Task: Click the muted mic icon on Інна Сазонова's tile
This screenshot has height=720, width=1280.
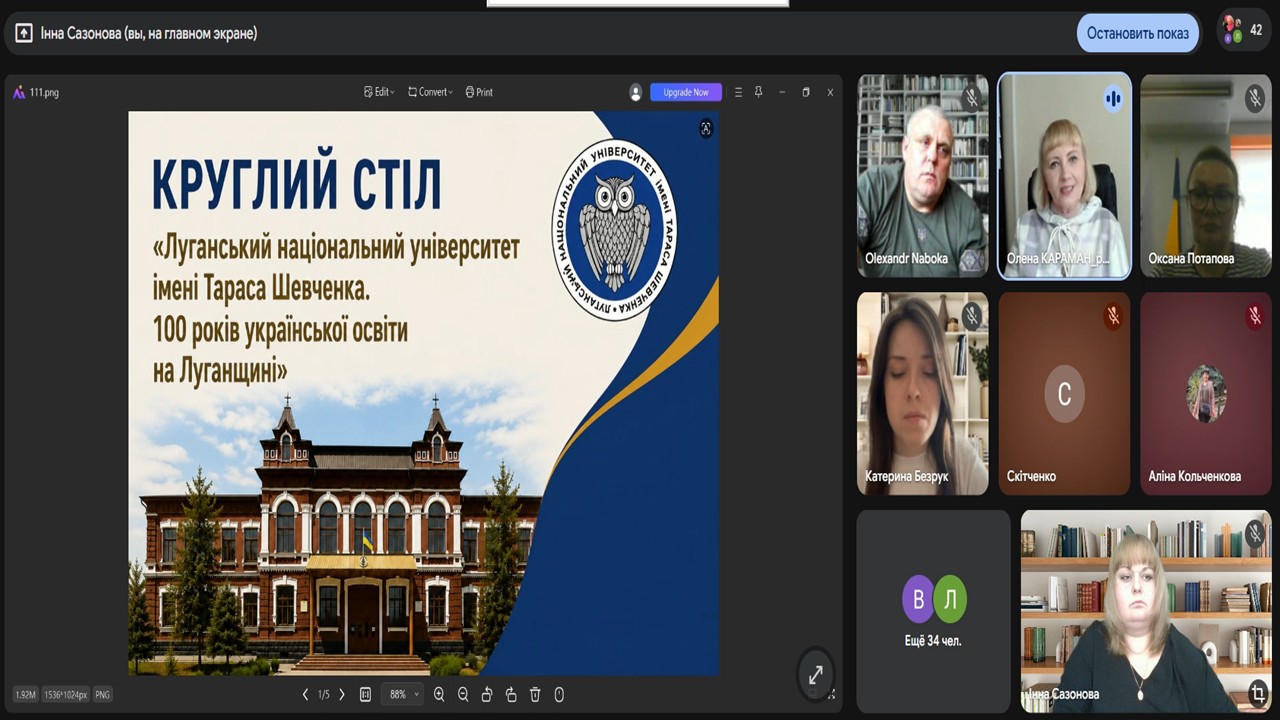Action: pyautogui.click(x=1255, y=534)
